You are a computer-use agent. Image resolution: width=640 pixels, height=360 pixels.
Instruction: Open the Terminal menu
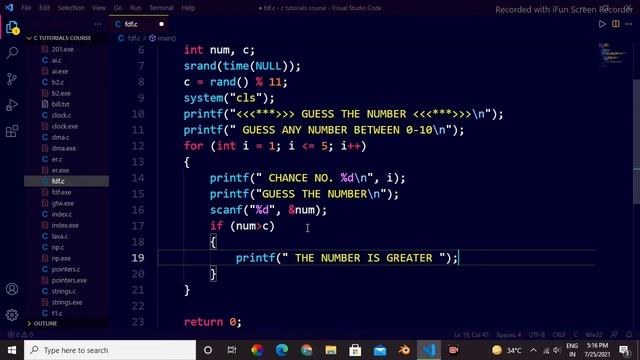click(161, 8)
